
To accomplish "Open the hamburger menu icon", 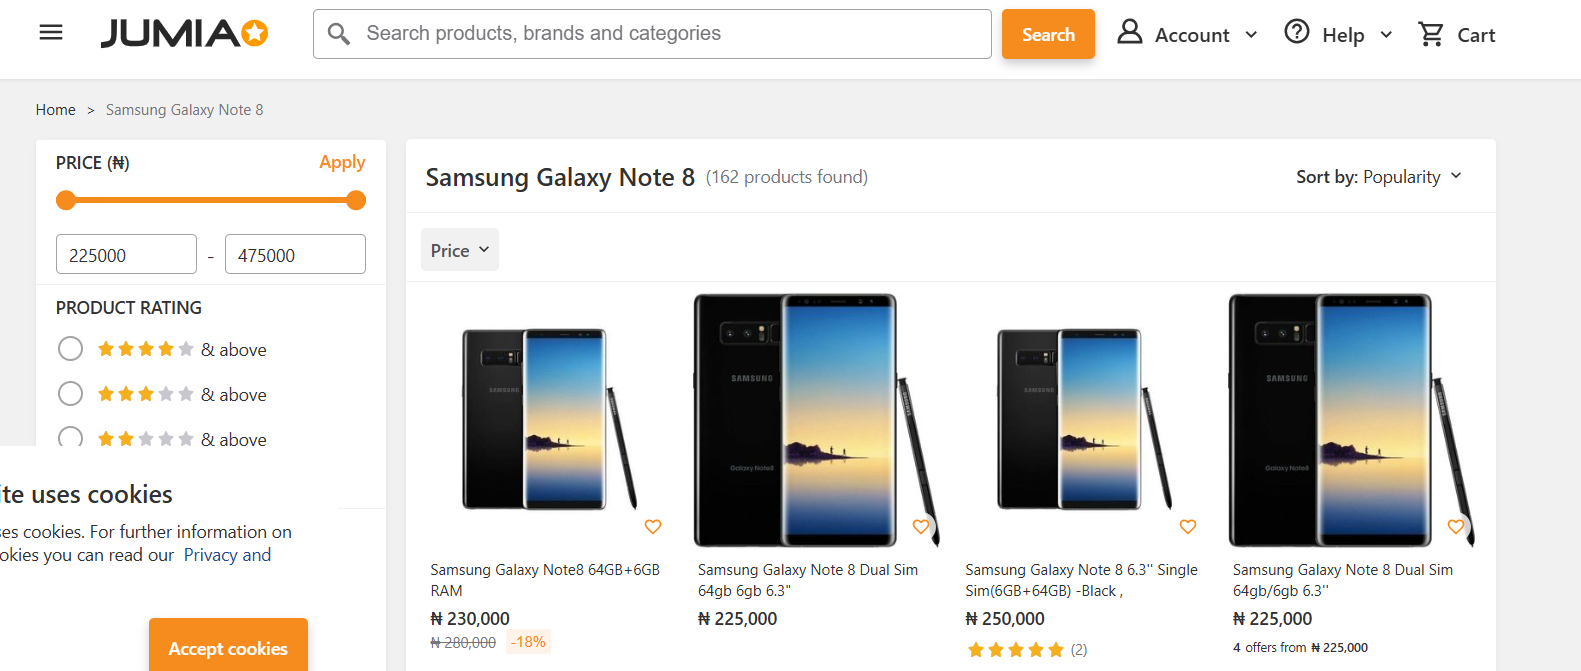I will 51,33.
